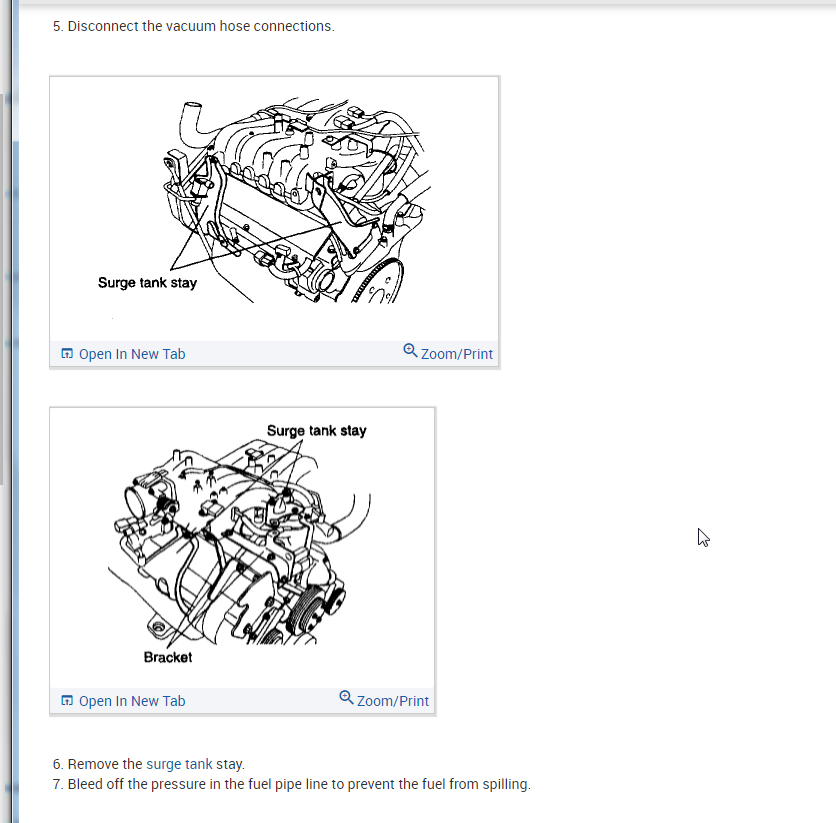Click Open In New Tab under Bracket diagram
This screenshot has width=836, height=823.
click(x=132, y=701)
